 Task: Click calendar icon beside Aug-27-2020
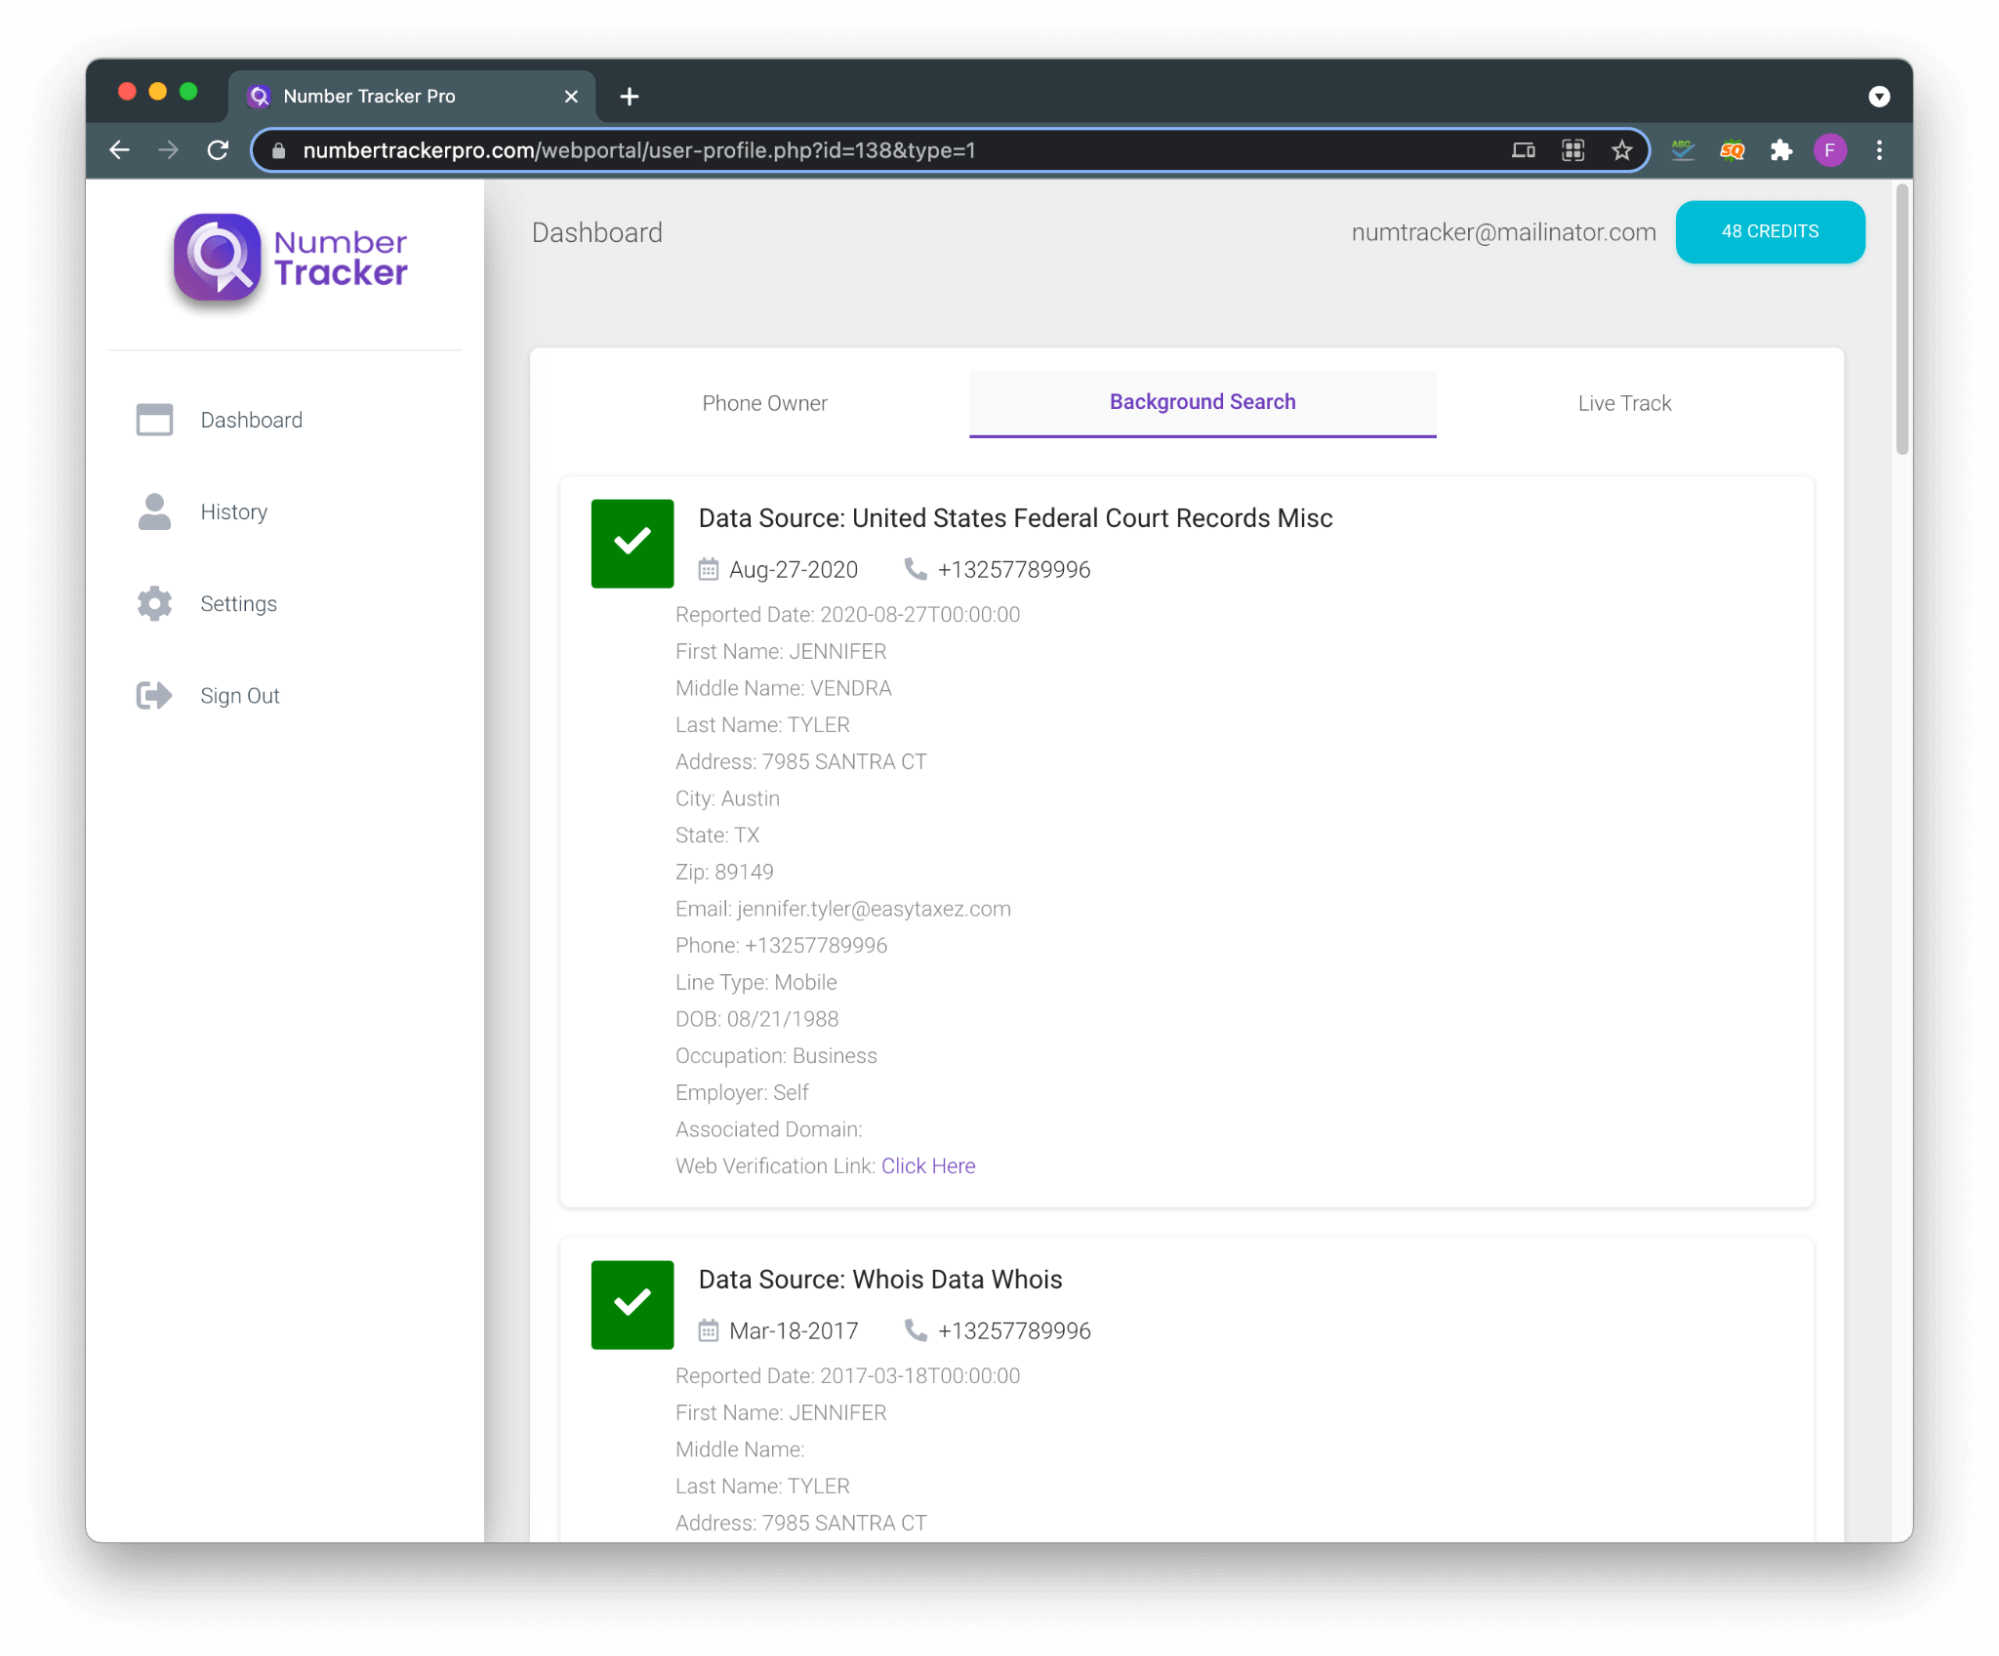pos(708,569)
